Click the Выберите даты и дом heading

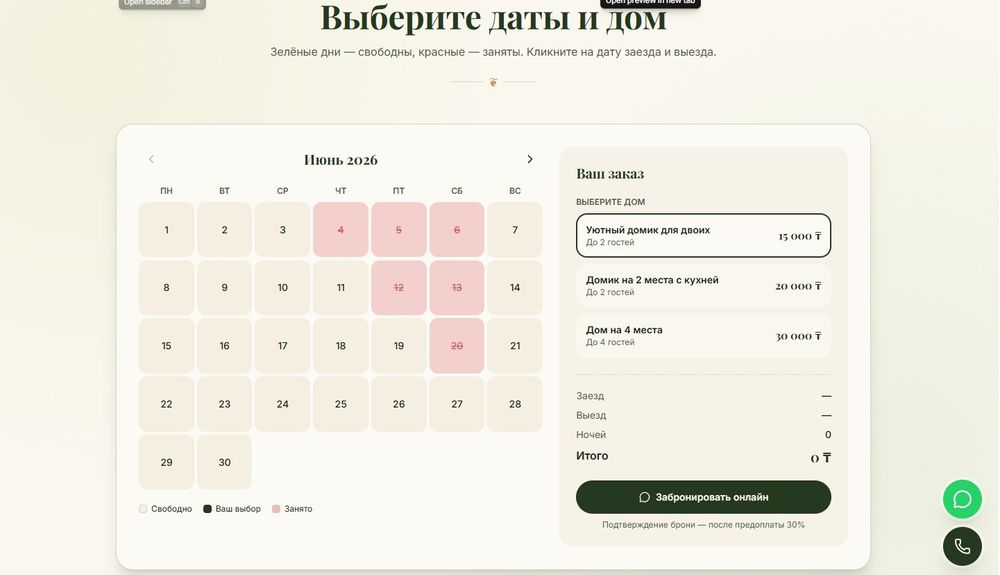[493, 17]
